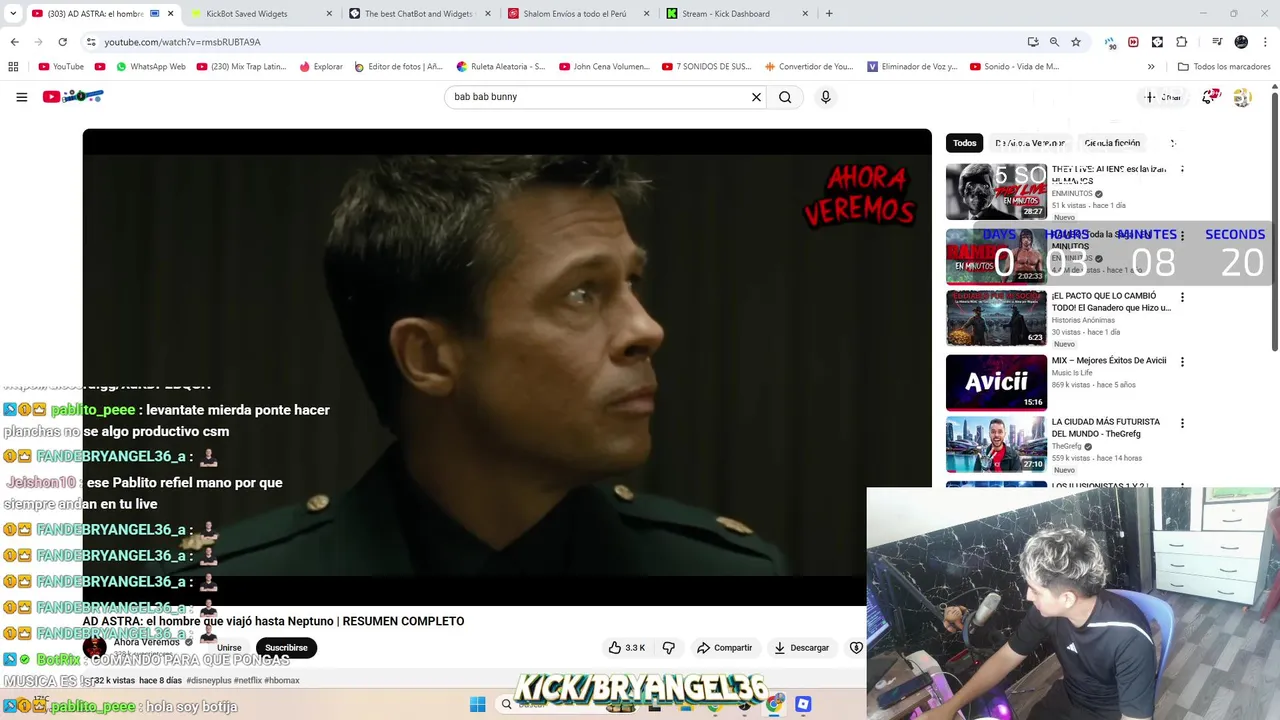This screenshot has height=720, width=1280.
Task: Open the Explorar bookmark
Action: pos(320,67)
